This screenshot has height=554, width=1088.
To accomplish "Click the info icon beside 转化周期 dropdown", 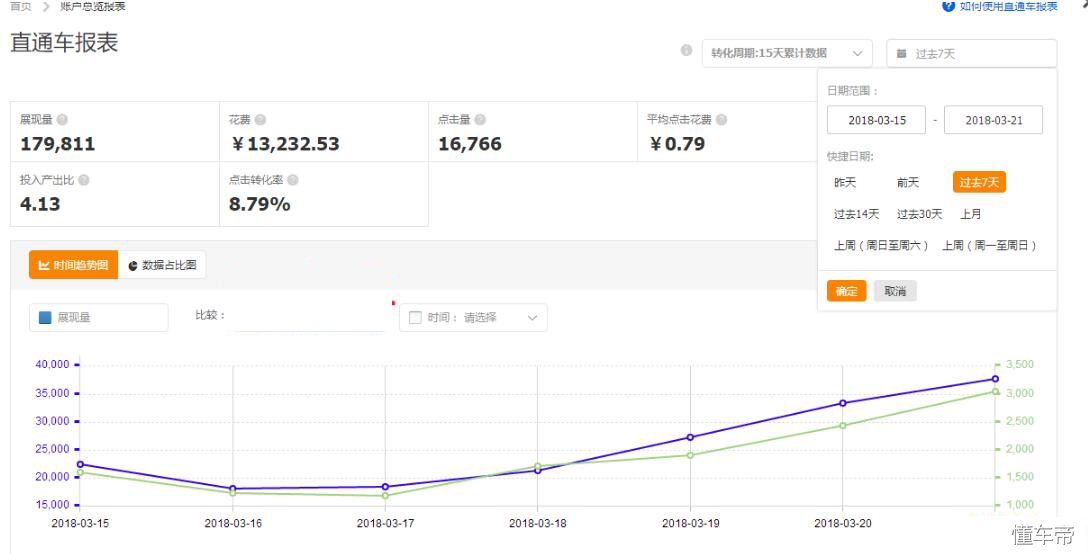I will click(x=686, y=50).
